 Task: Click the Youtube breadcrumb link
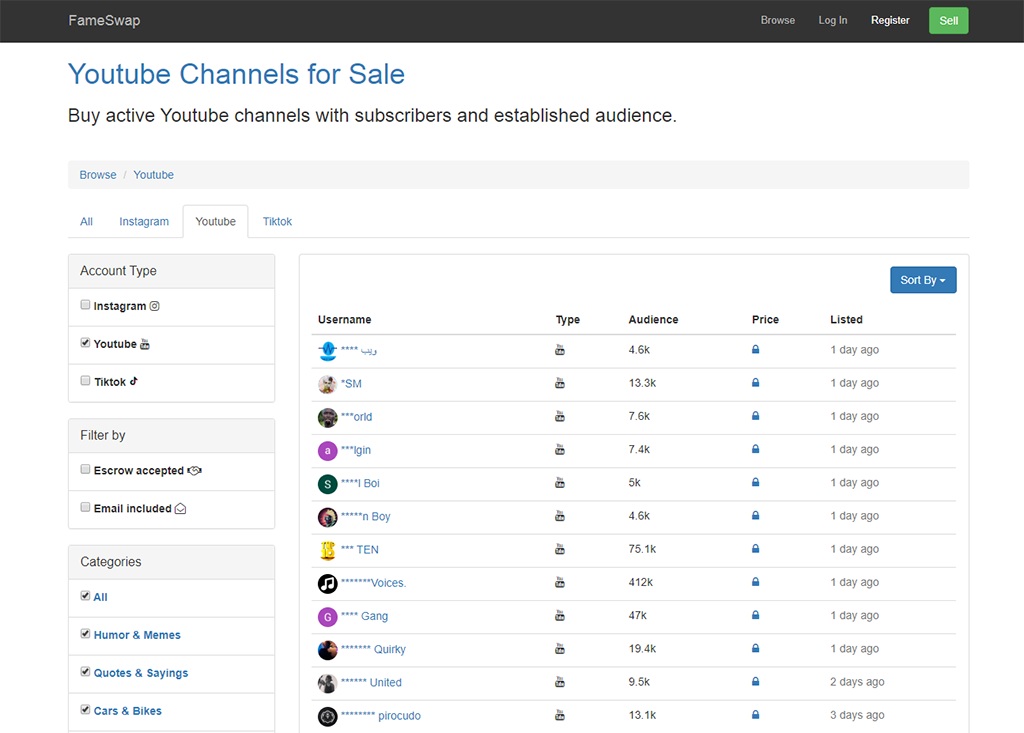(x=153, y=174)
